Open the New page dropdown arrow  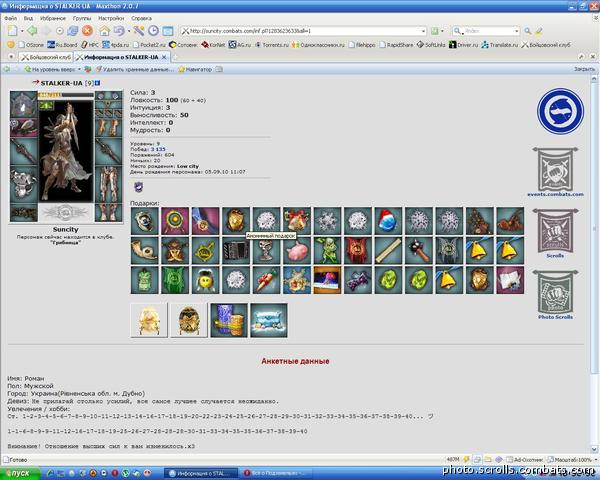(x=22, y=31)
